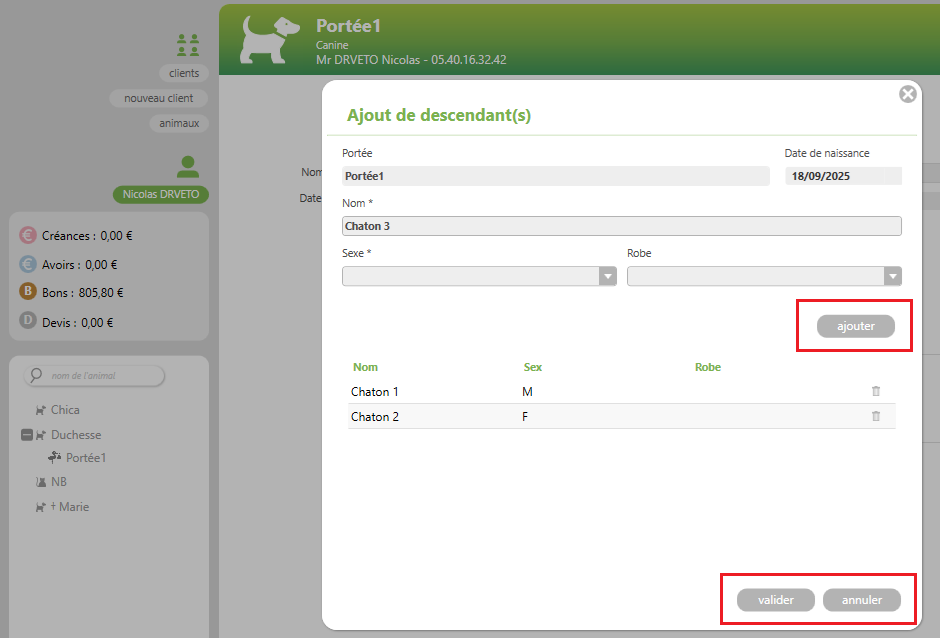Click the green client profile icon
The height and width of the screenshot is (638, 940).
[187, 166]
